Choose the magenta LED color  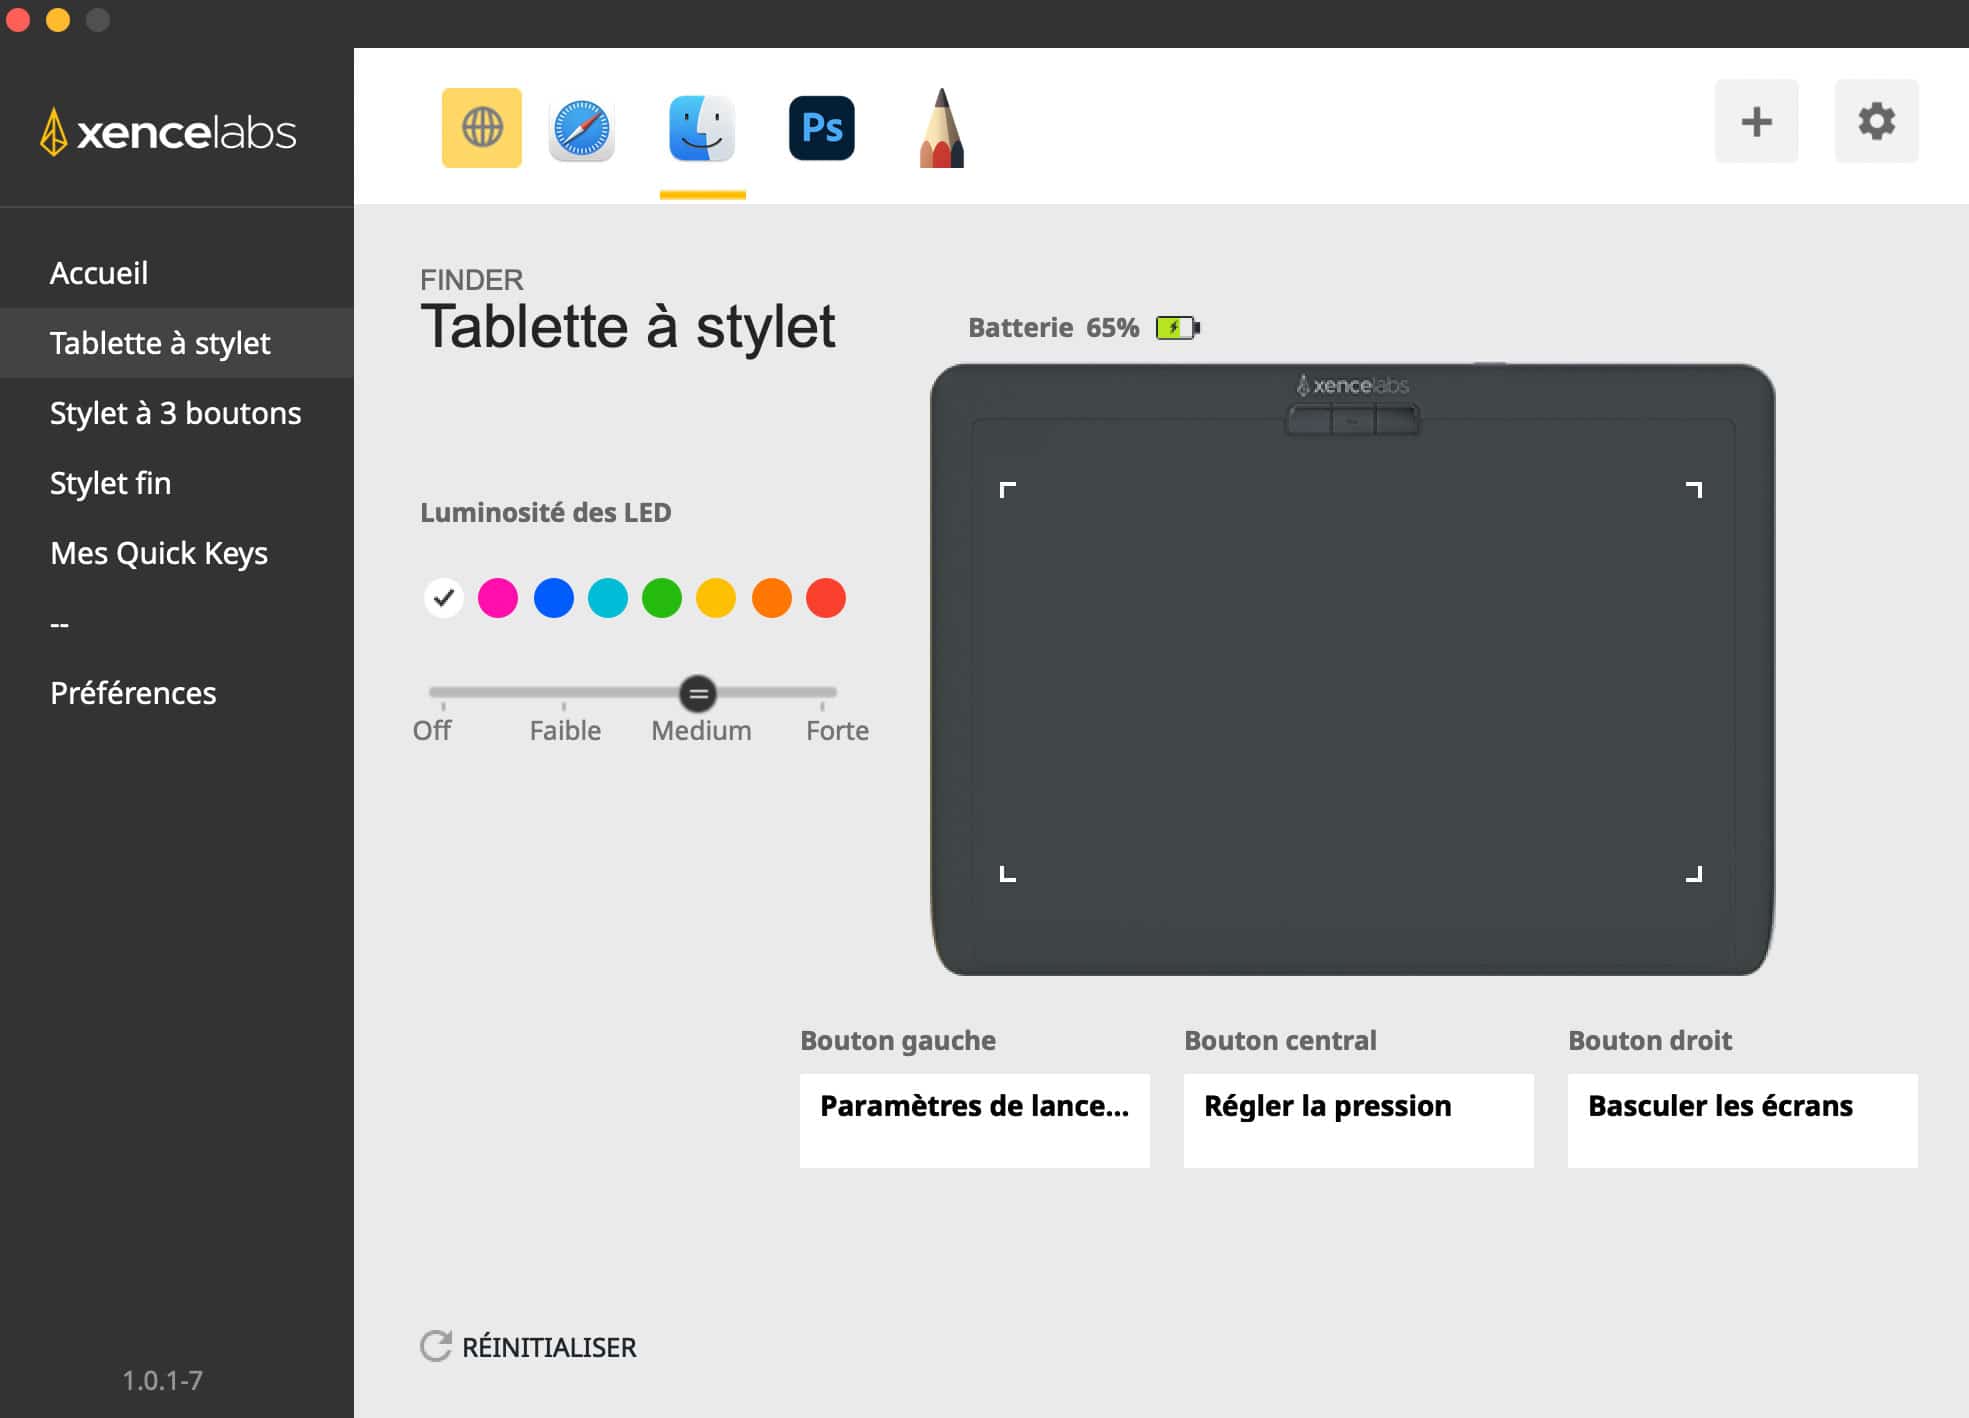pos(498,598)
